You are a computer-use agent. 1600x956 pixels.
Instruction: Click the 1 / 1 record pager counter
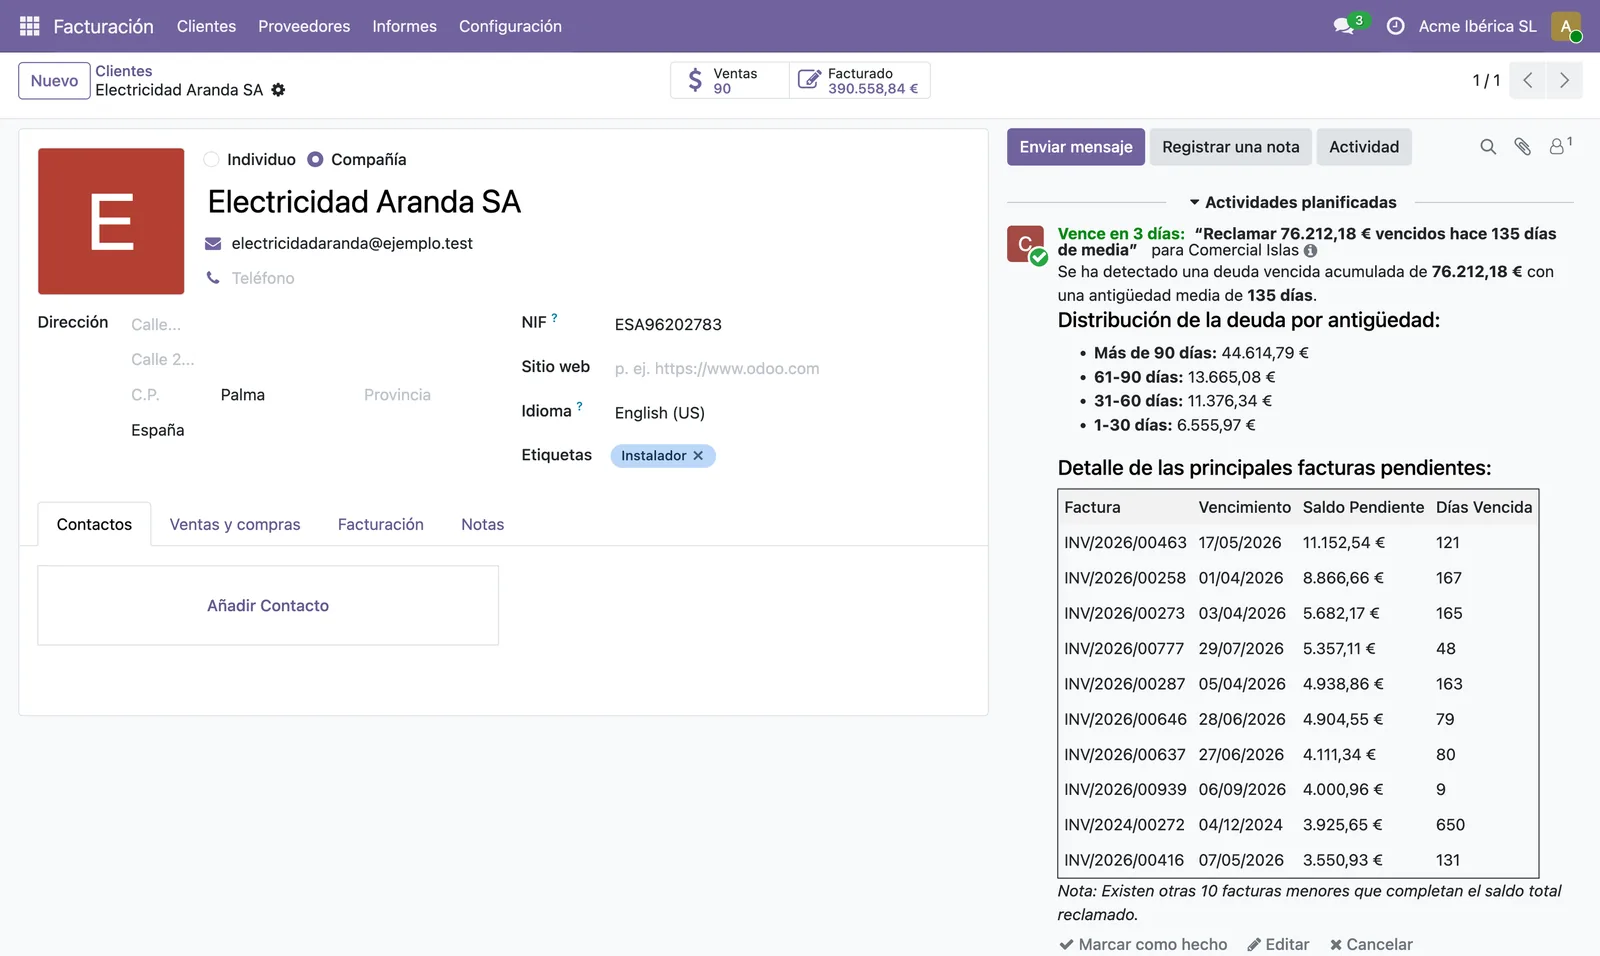1486,81
